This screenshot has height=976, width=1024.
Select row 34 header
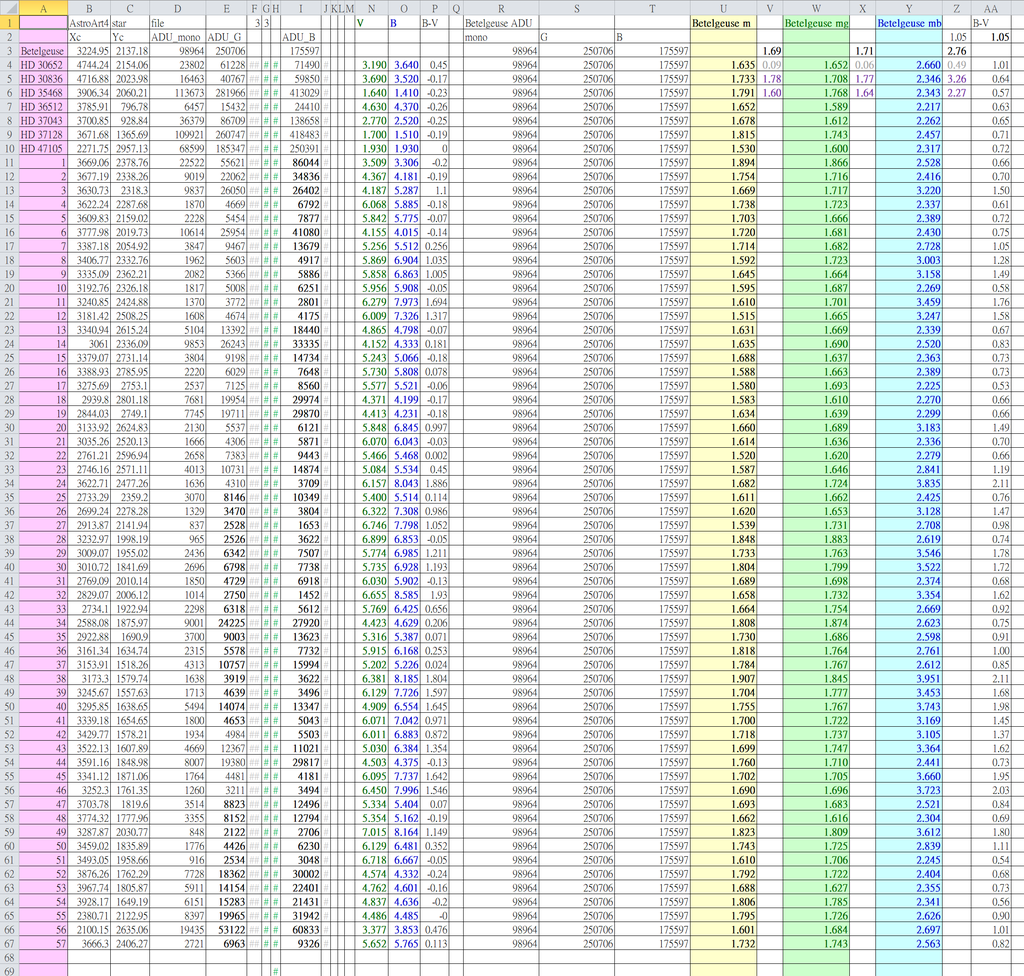[x=10, y=483]
